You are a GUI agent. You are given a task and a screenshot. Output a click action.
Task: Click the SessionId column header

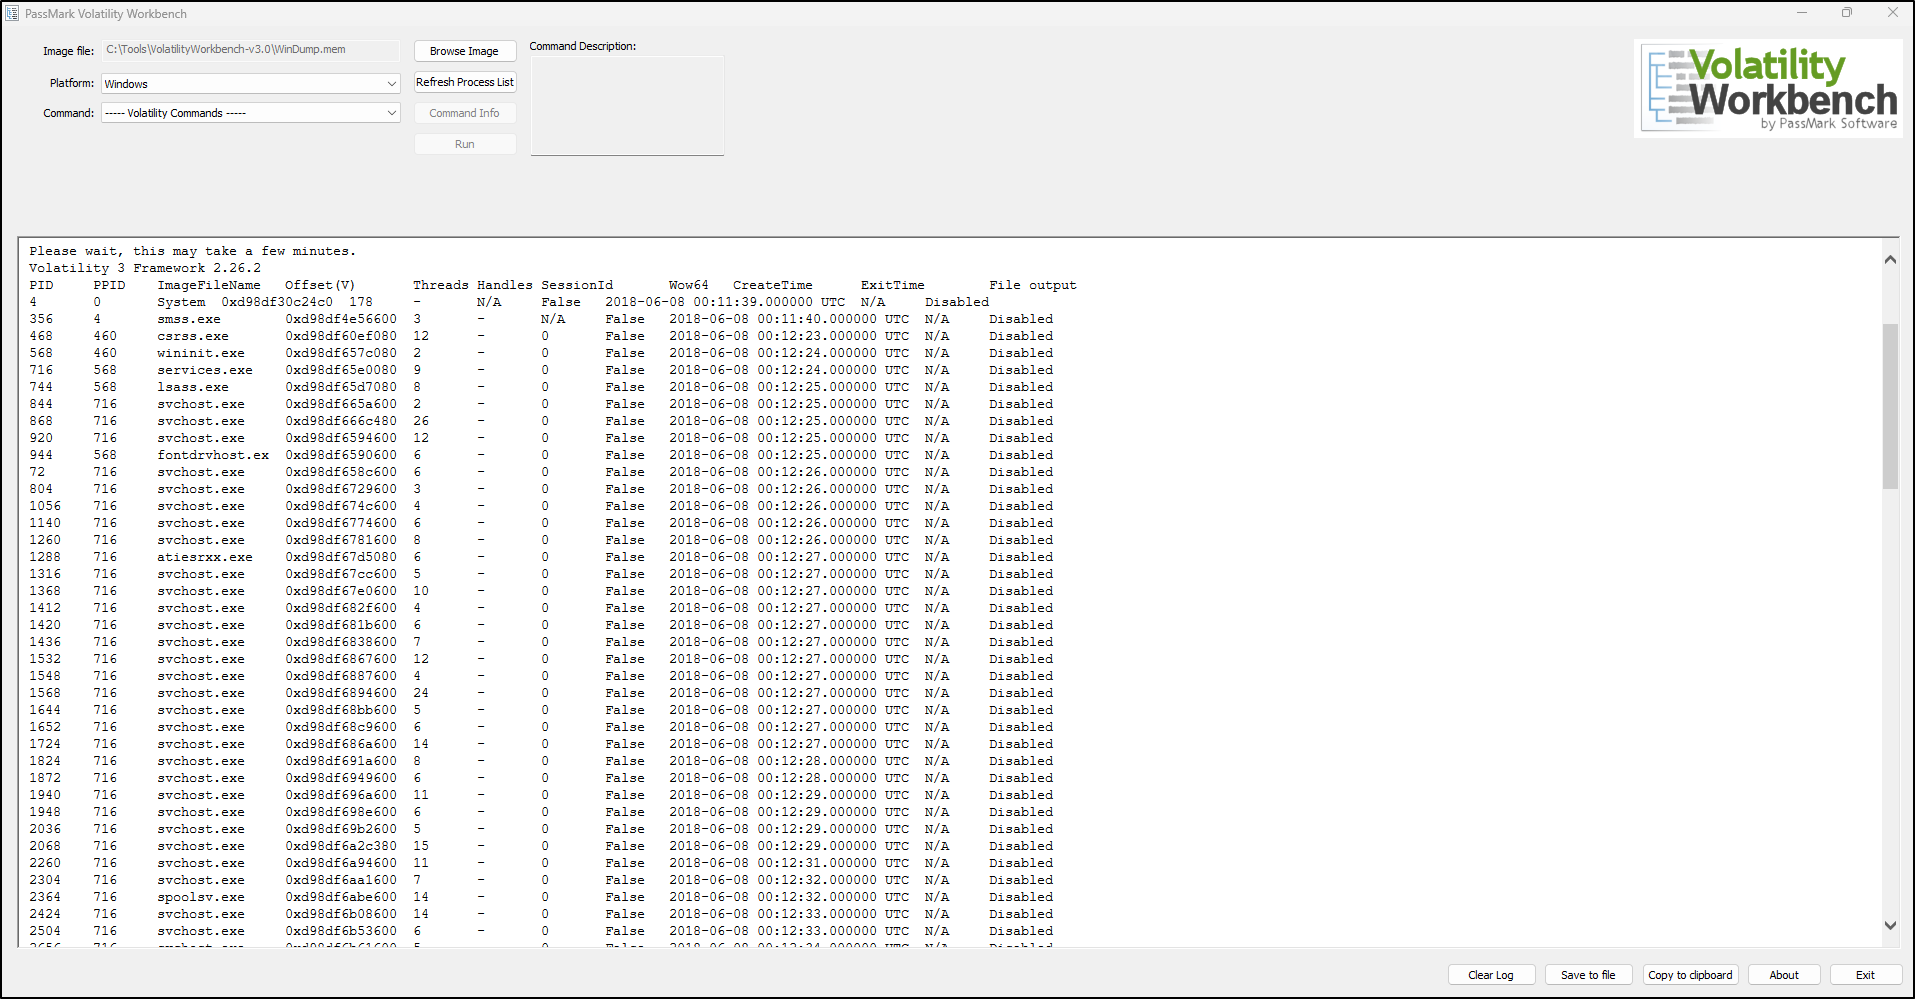click(x=577, y=285)
